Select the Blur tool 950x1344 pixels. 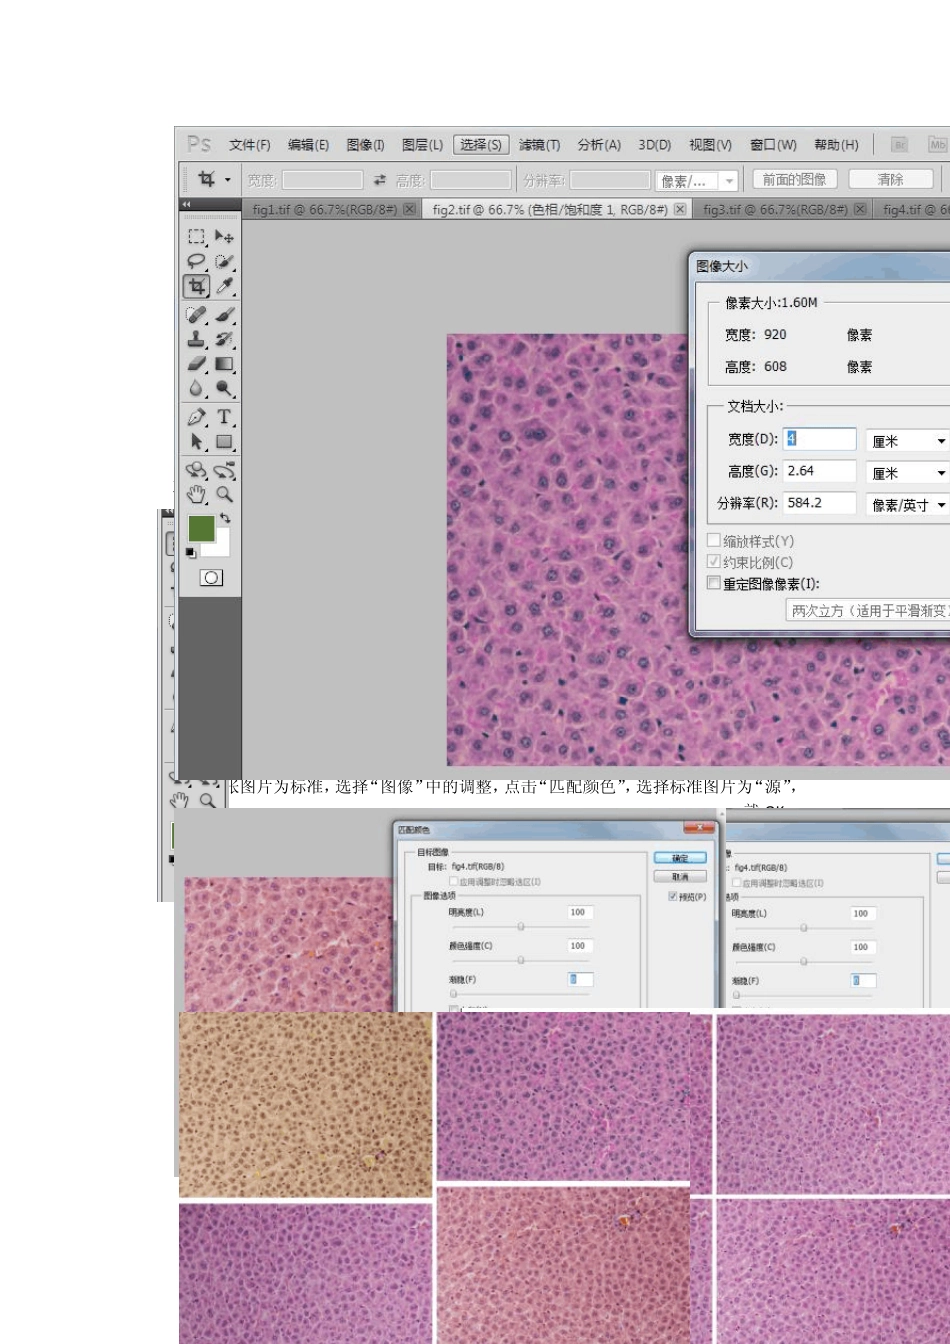click(196, 388)
